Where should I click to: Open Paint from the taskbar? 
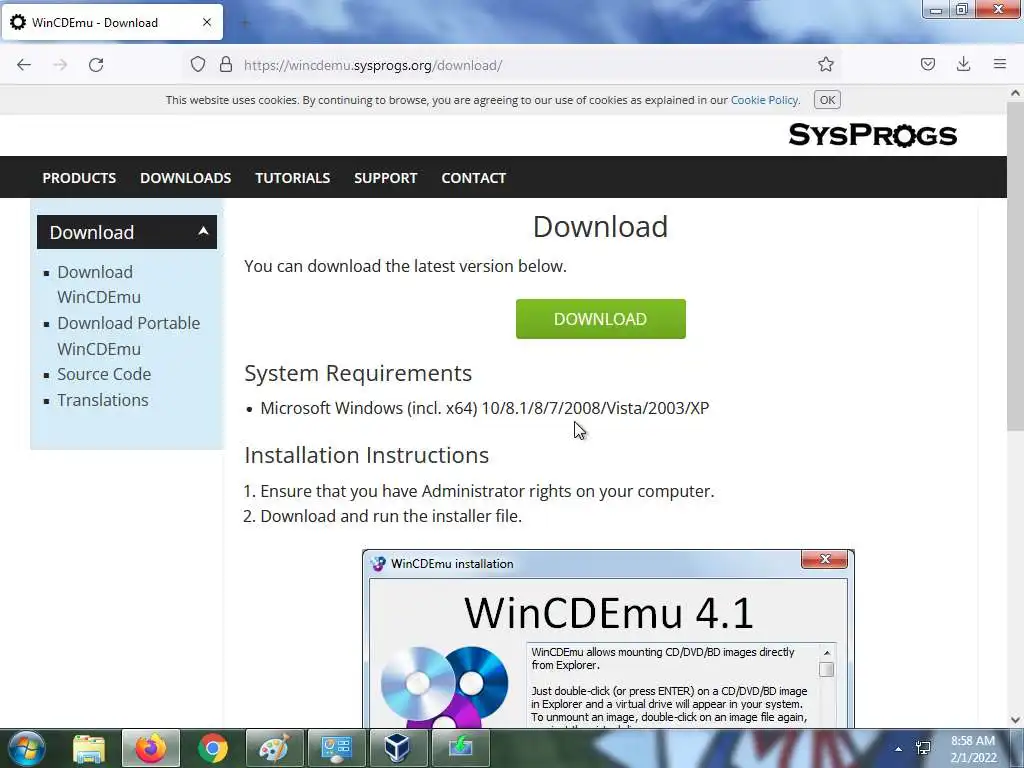(x=274, y=748)
